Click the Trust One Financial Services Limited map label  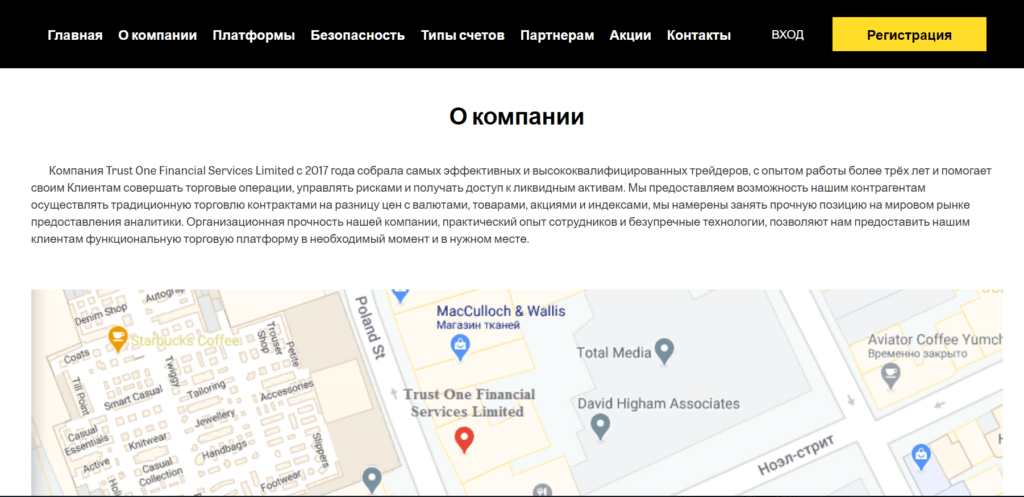tap(469, 403)
